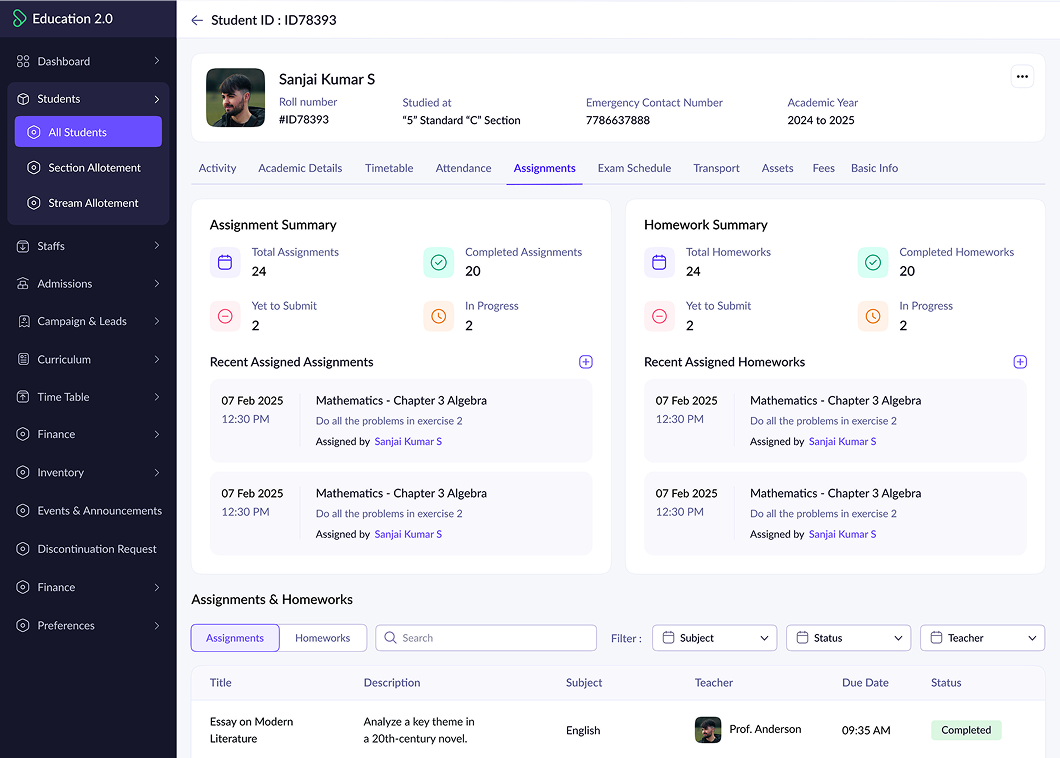Expand the Inventory menu chevron
This screenshot has height=758, width=1060.
[157, 472]
